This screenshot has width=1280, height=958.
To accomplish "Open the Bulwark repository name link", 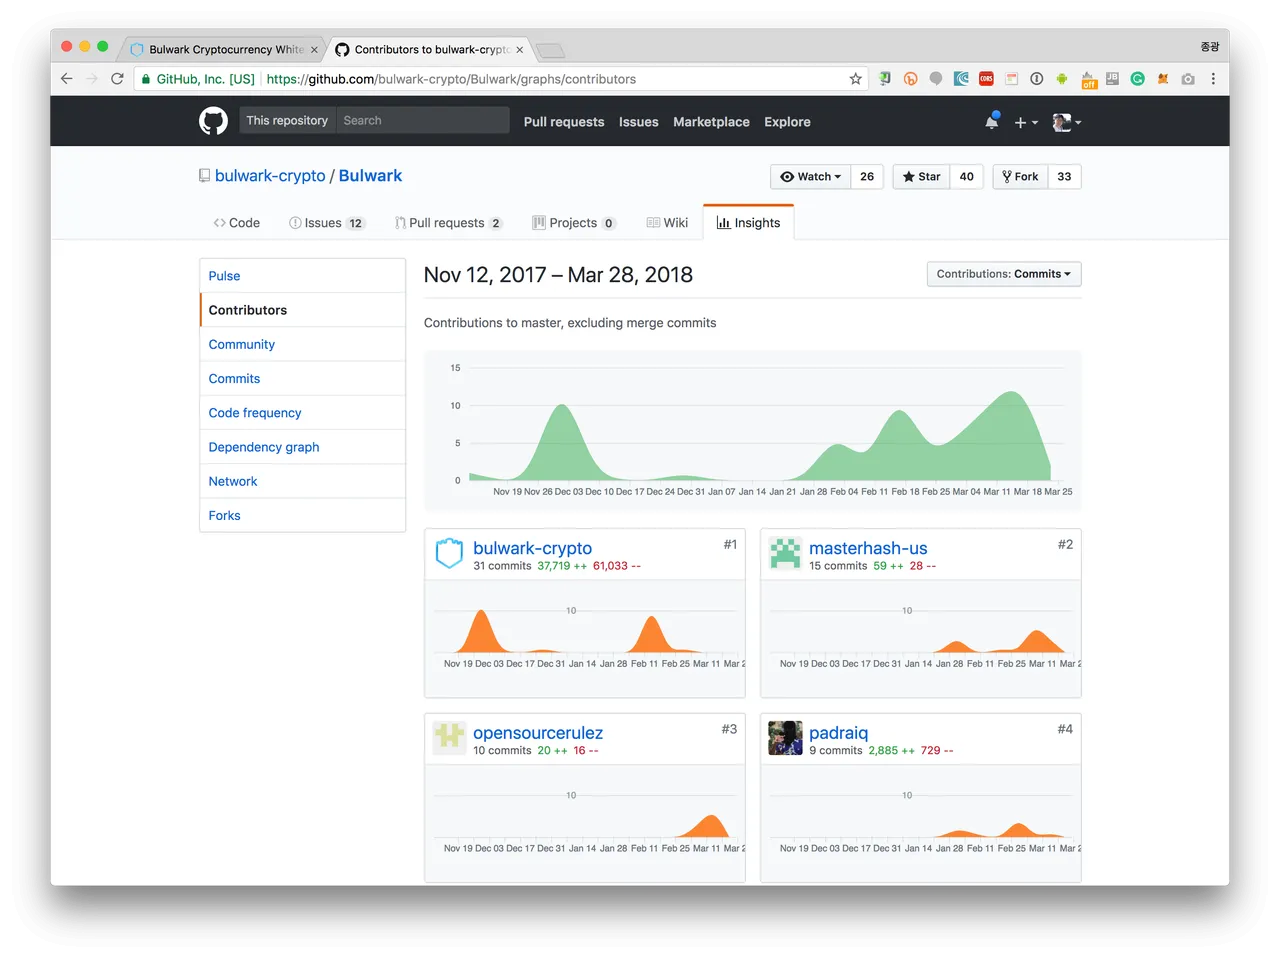I will (x=370, y=176).
